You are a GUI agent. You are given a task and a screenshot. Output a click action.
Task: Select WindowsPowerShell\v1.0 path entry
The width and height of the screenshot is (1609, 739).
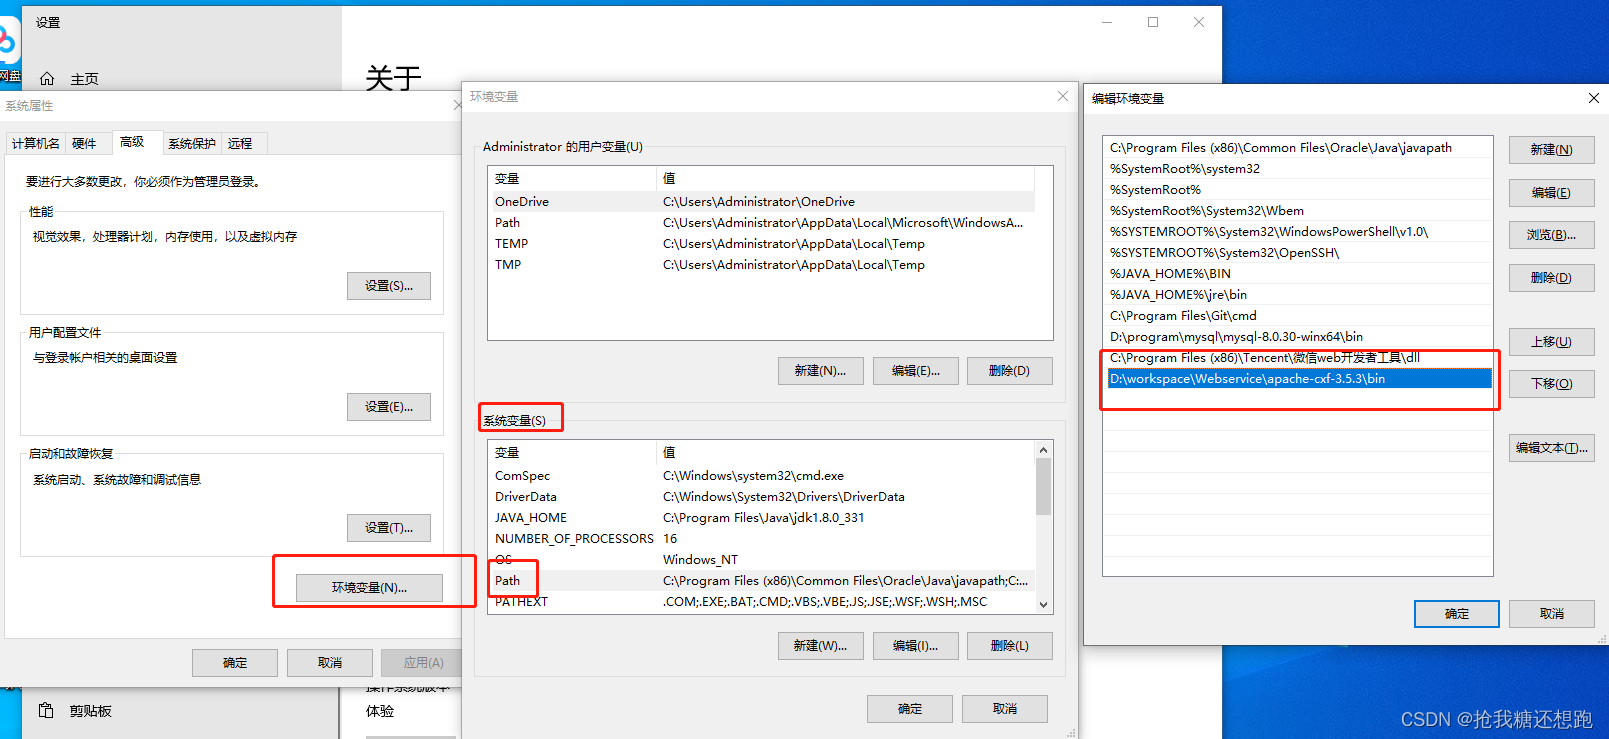(x=1298, y=232)
